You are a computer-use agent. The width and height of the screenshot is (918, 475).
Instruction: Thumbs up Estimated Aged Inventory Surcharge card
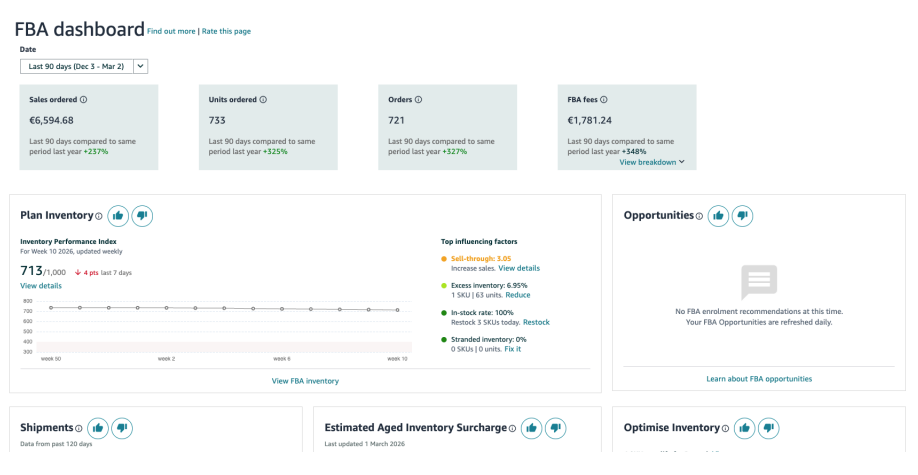532,428
